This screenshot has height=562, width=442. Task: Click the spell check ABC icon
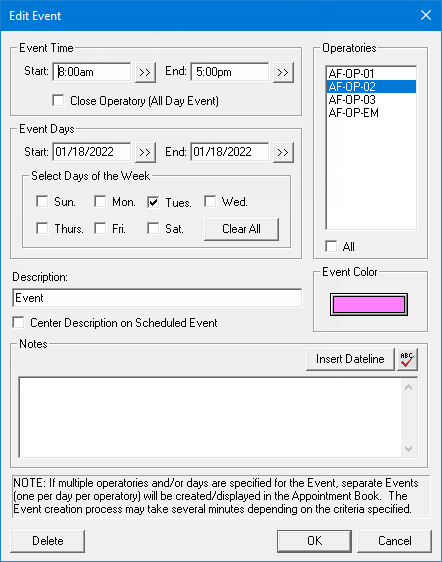[407, 359]
